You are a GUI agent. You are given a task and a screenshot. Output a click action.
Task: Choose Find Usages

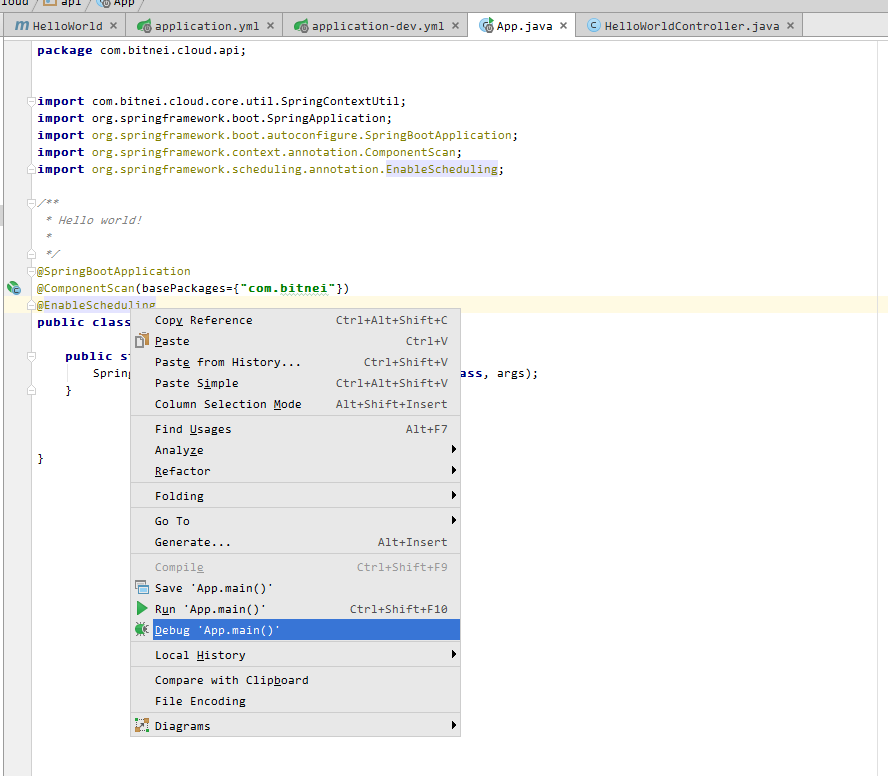point(295,429)
